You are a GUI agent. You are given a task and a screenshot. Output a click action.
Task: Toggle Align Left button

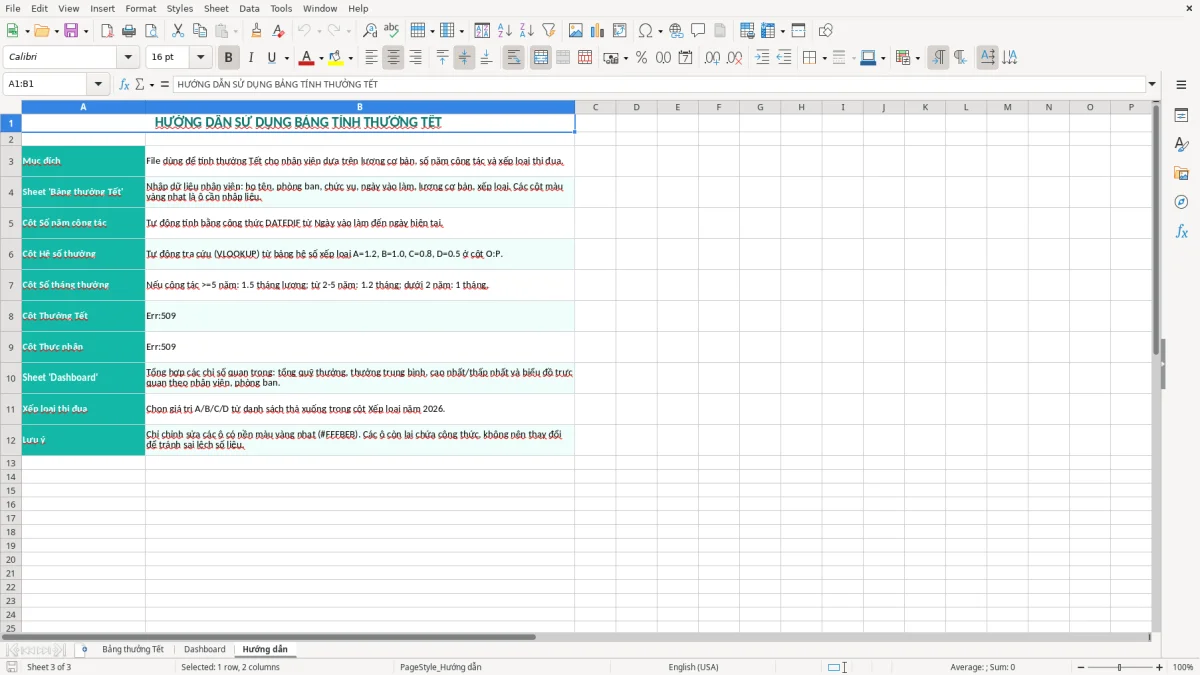click(371, 58)
